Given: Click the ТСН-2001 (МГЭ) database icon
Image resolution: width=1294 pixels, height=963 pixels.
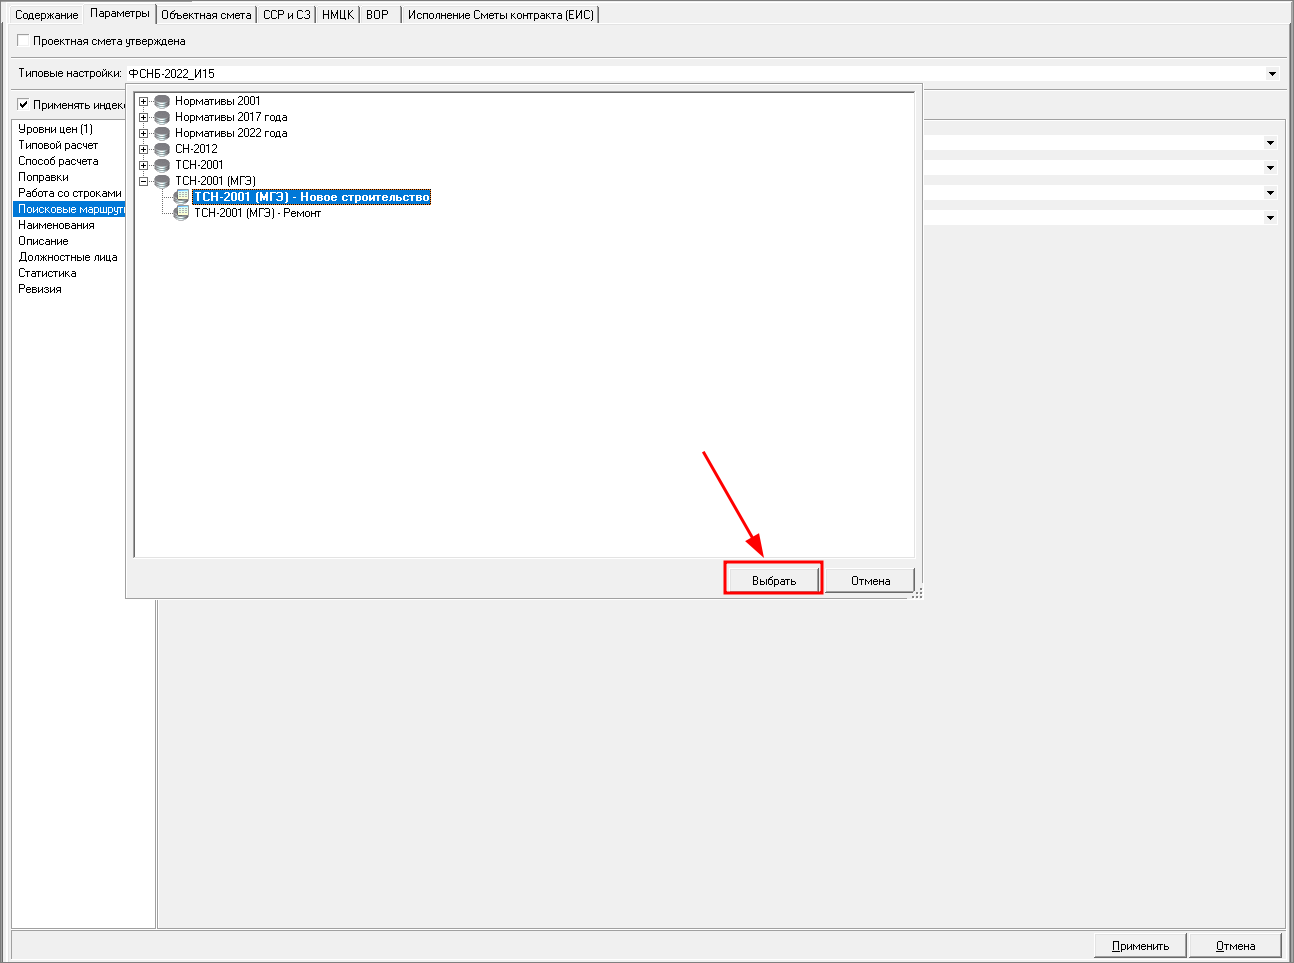Looking at the screenshot, I should [162, 181].
